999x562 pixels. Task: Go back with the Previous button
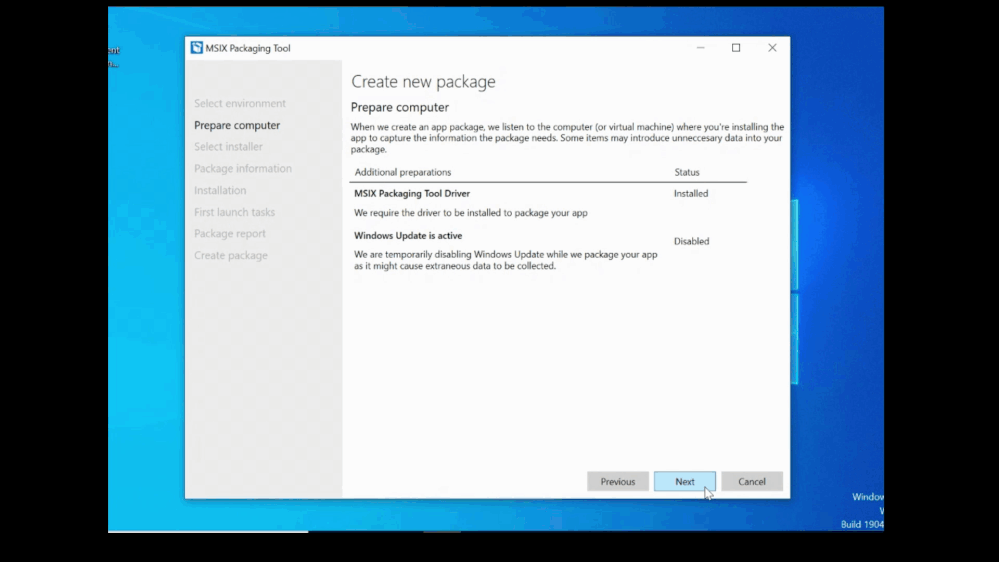pyautogui.click(x=617, y=482)
